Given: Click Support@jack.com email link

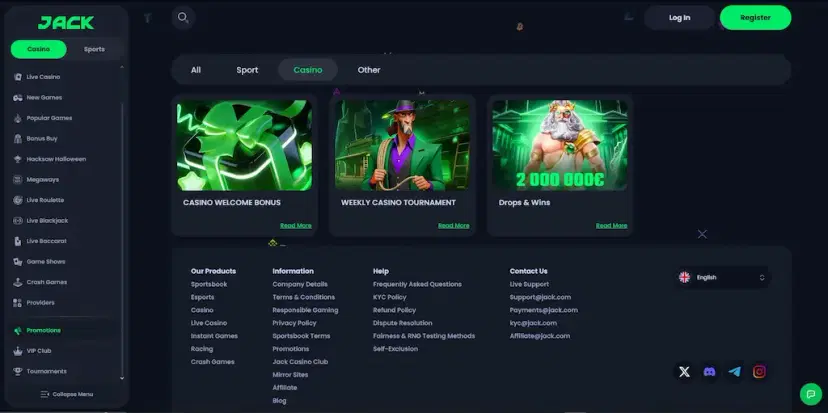Looking at the screenshot, I should coord(540,297).
